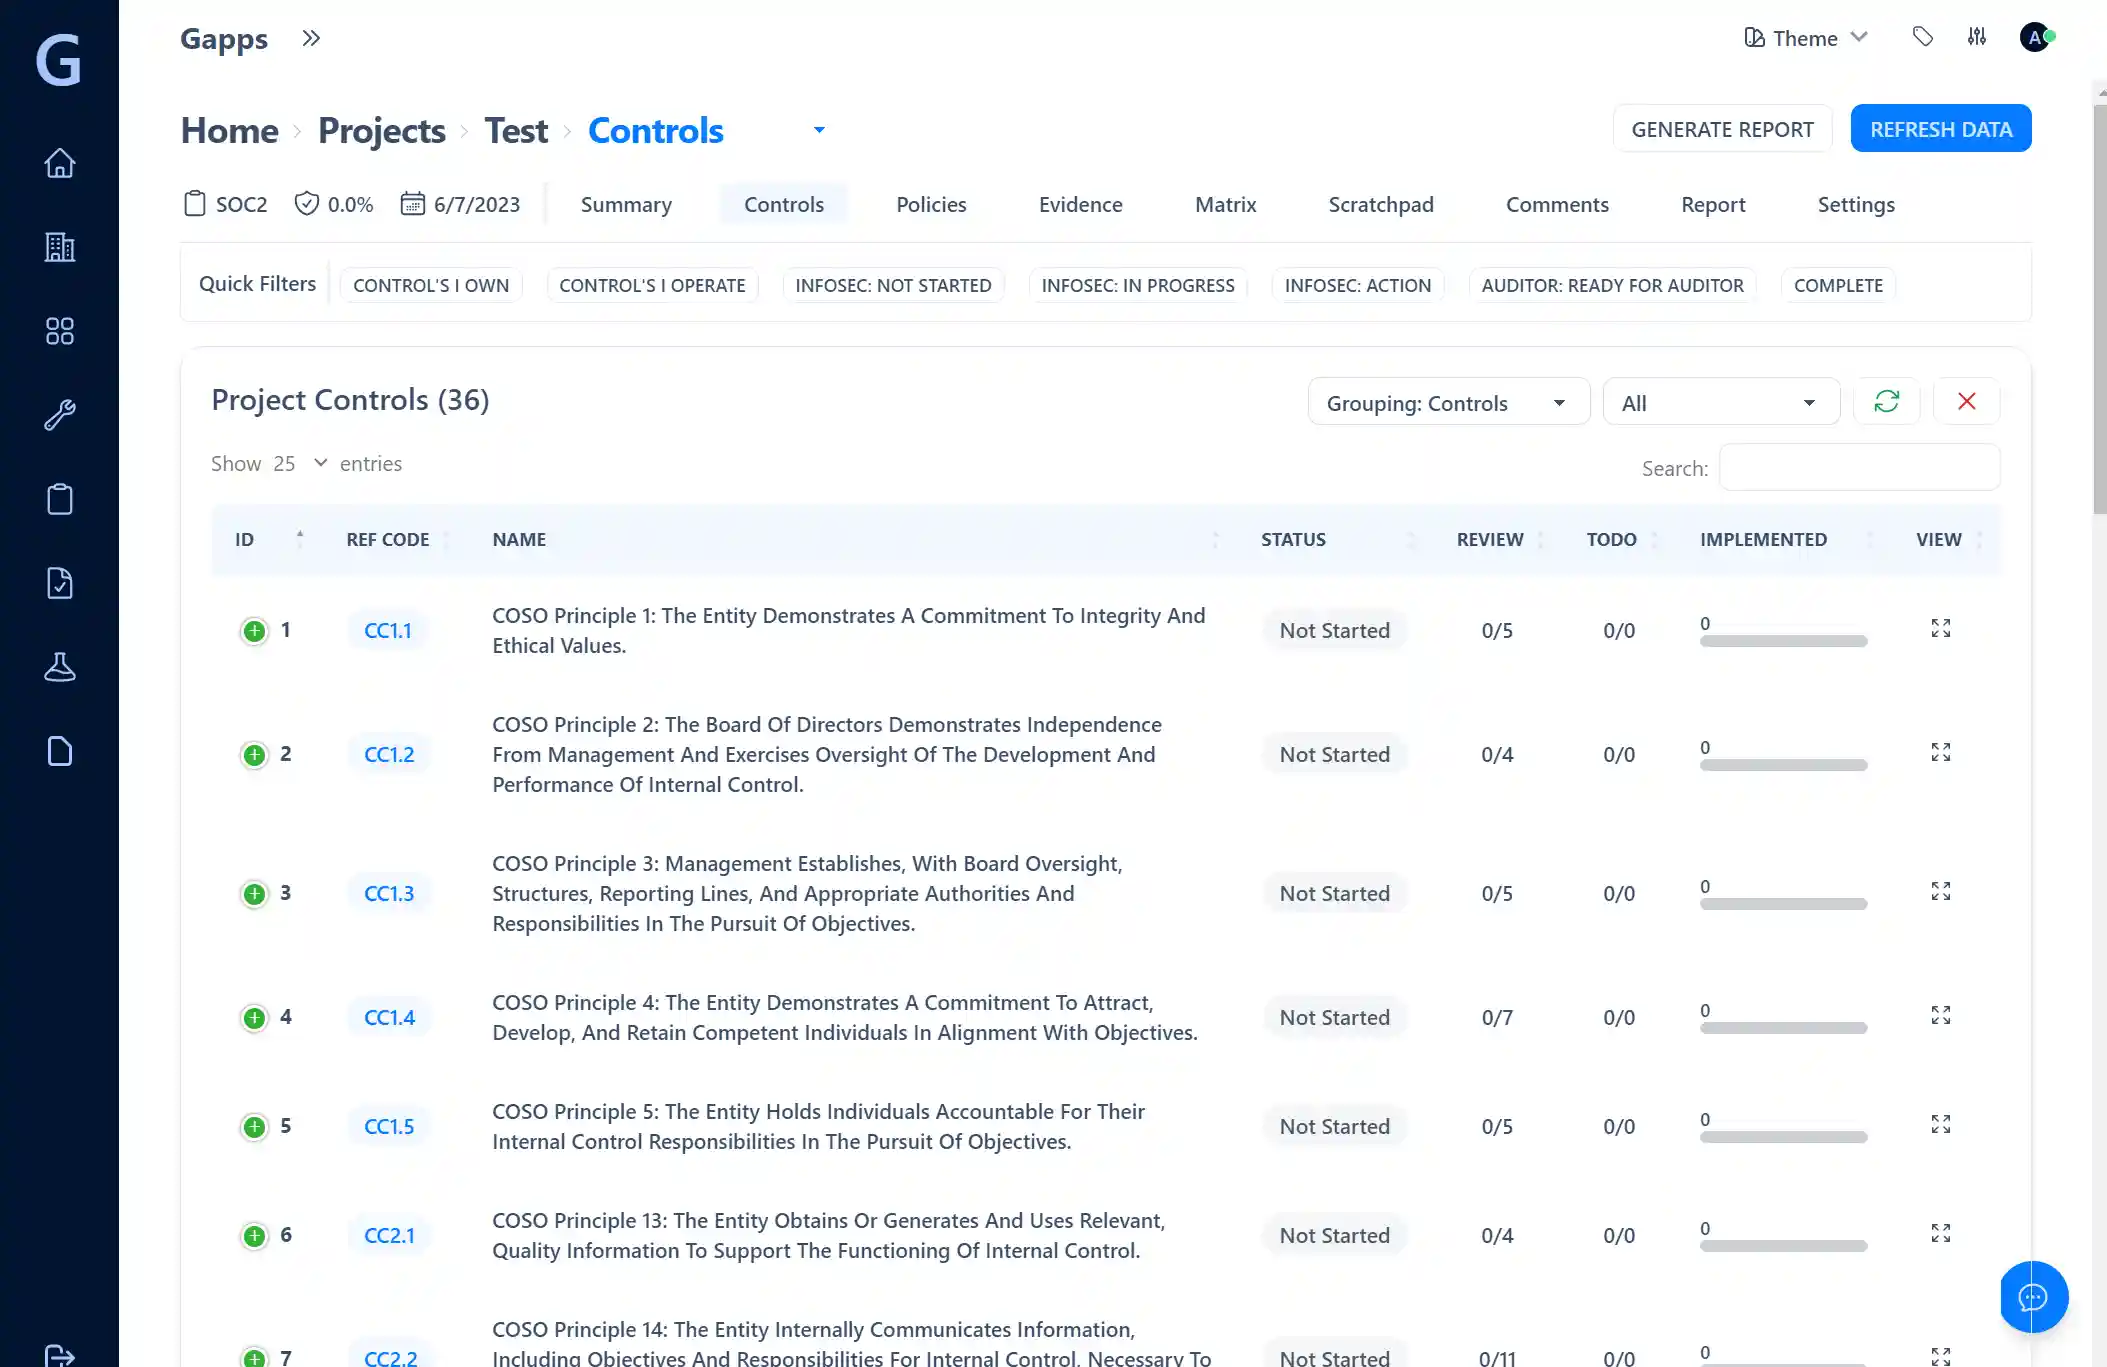Image resolution: width=2107 pixels, height=1367 pixels.
Task: Click the wrench tools sidebar icon
Action: (x=60, y=415)
